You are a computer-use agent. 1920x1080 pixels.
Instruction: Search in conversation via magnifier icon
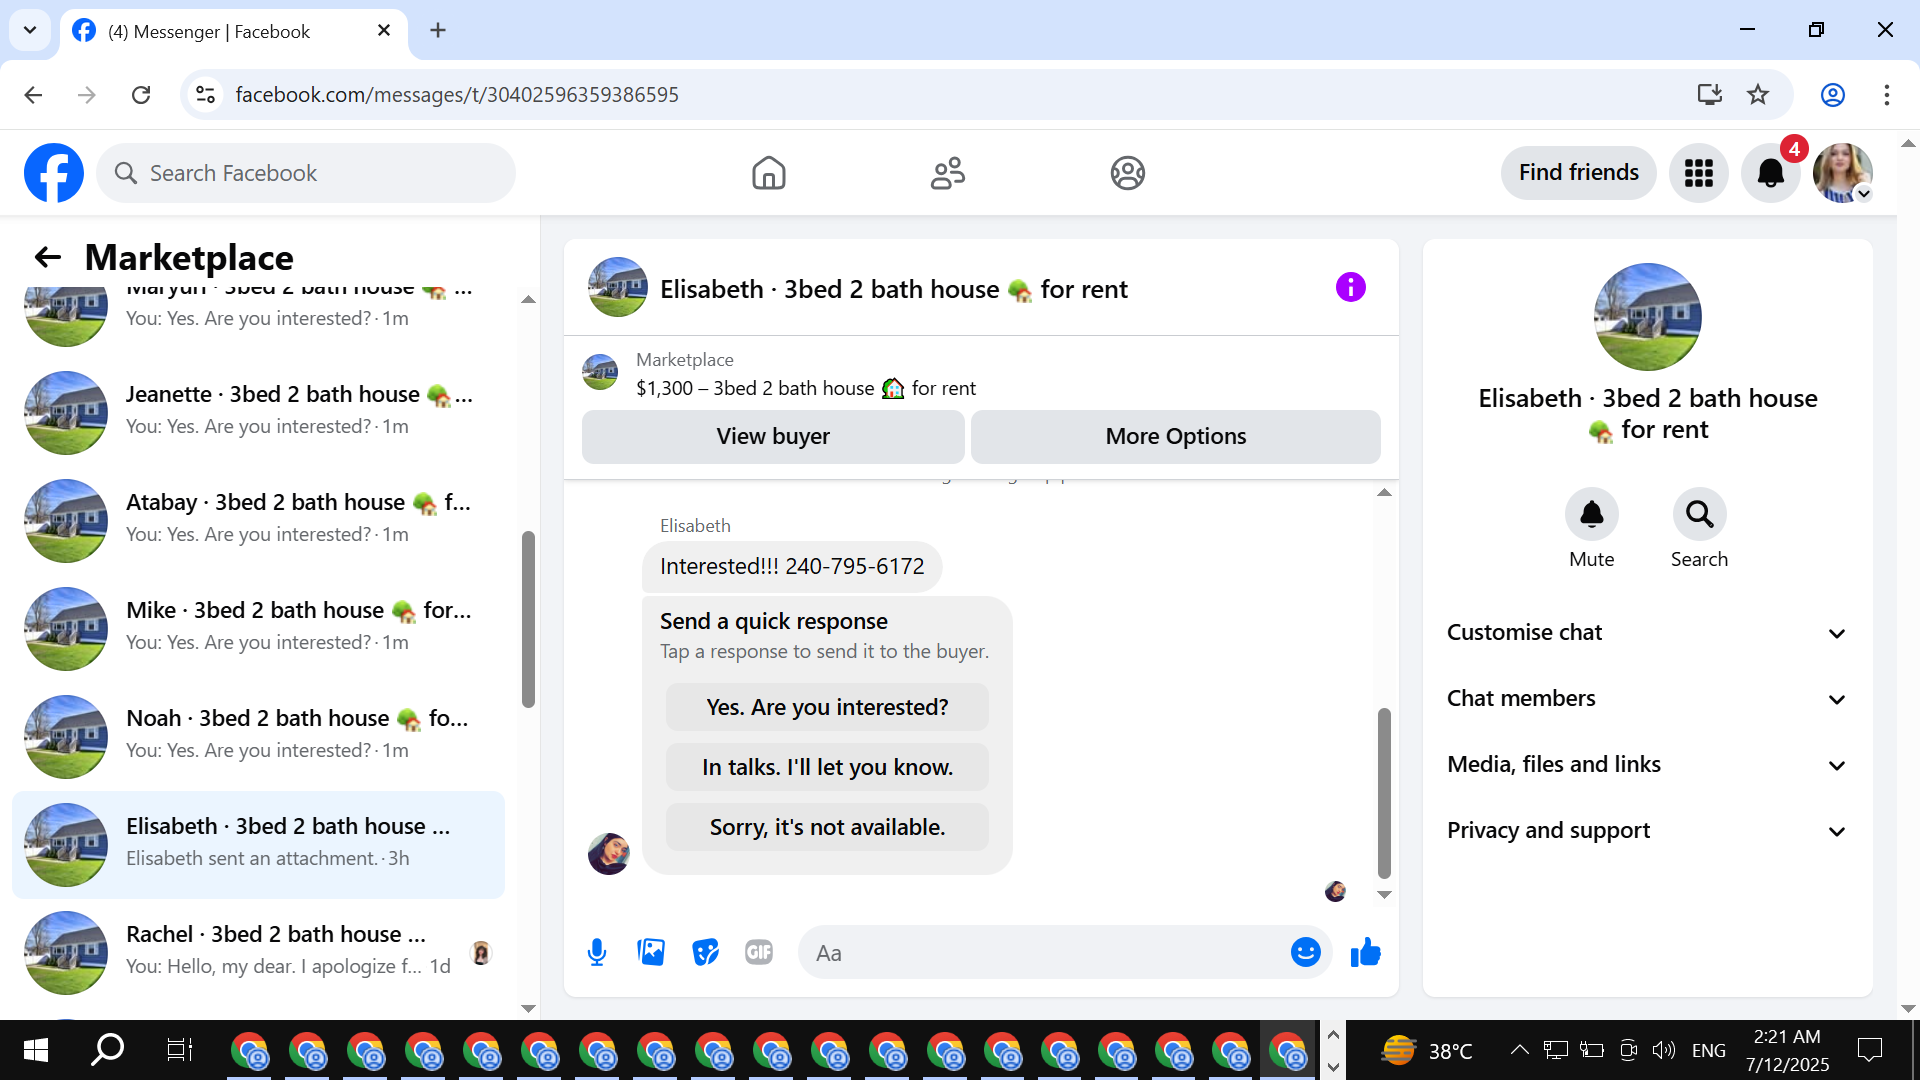(x=1699, y=514)
